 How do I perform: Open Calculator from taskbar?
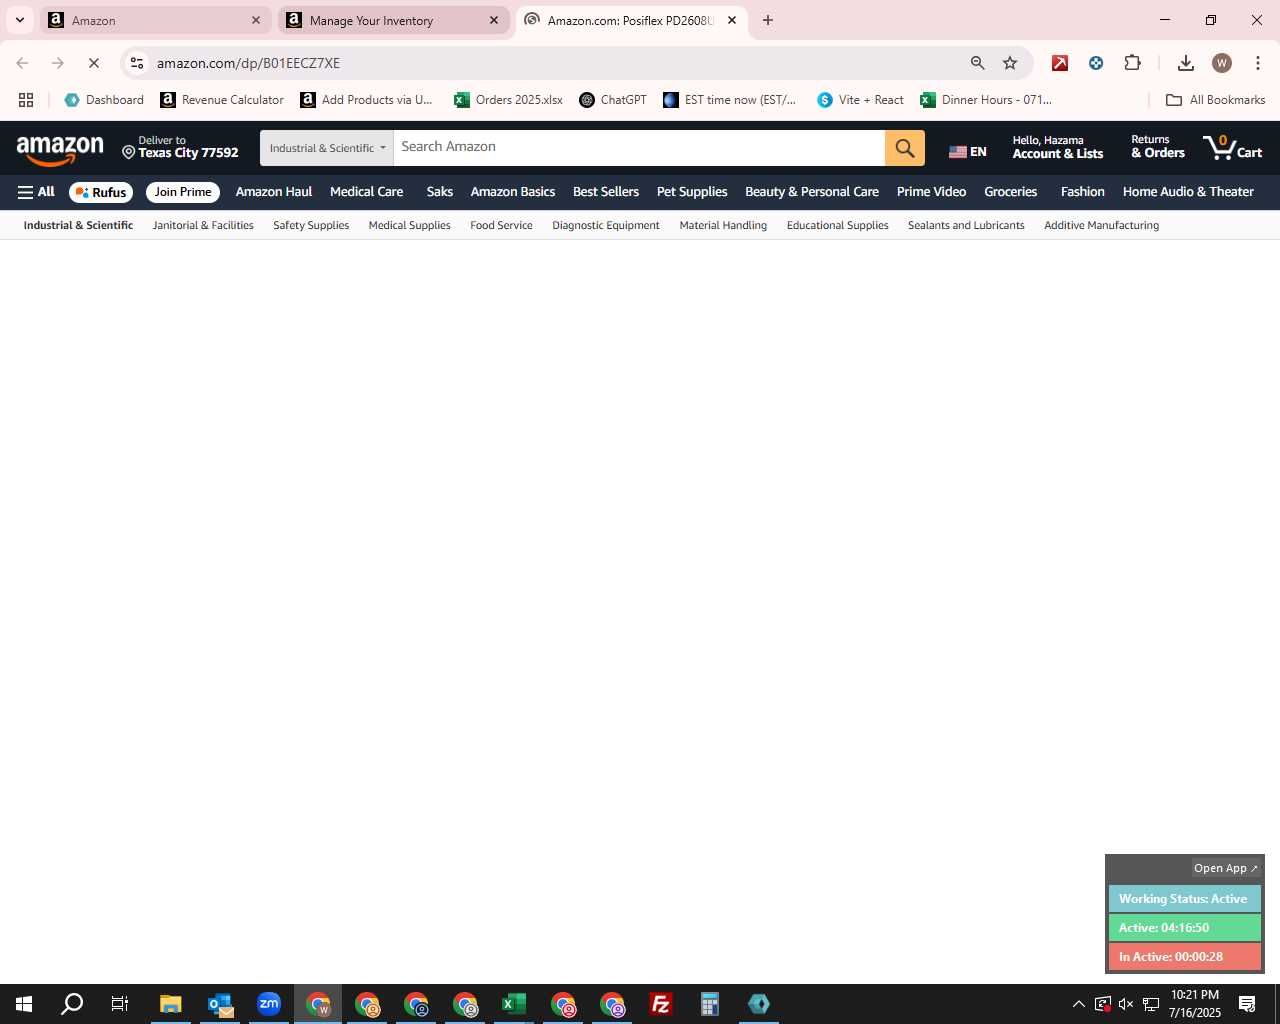[710, 1004]
